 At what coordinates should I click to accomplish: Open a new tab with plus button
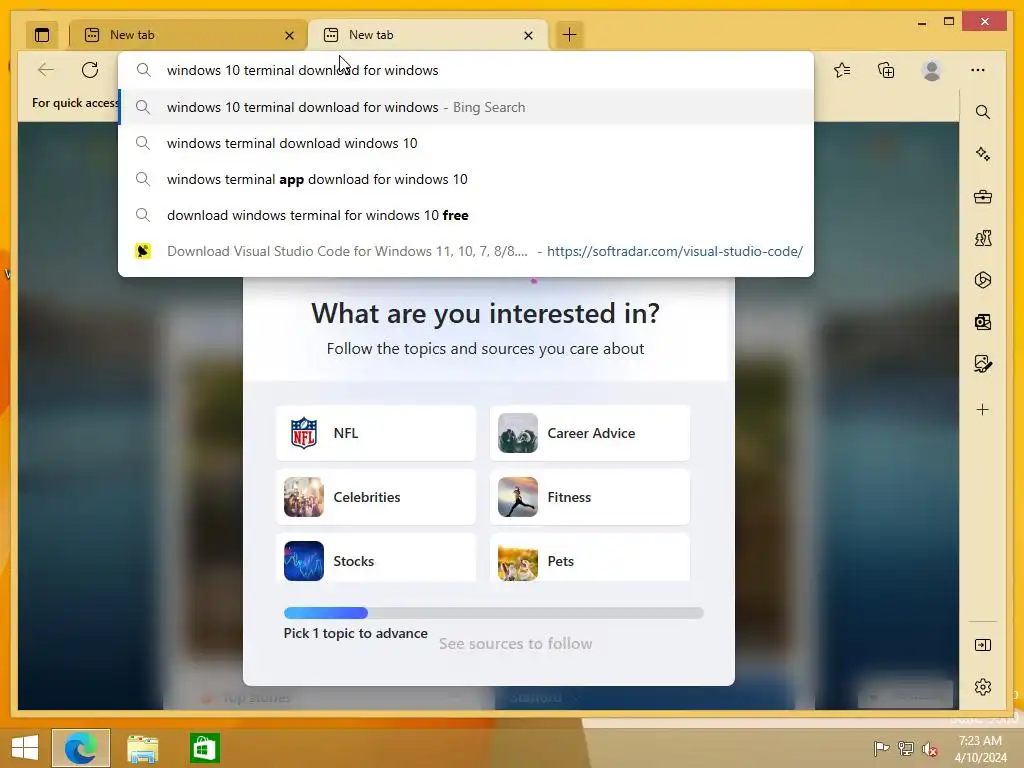569,35
